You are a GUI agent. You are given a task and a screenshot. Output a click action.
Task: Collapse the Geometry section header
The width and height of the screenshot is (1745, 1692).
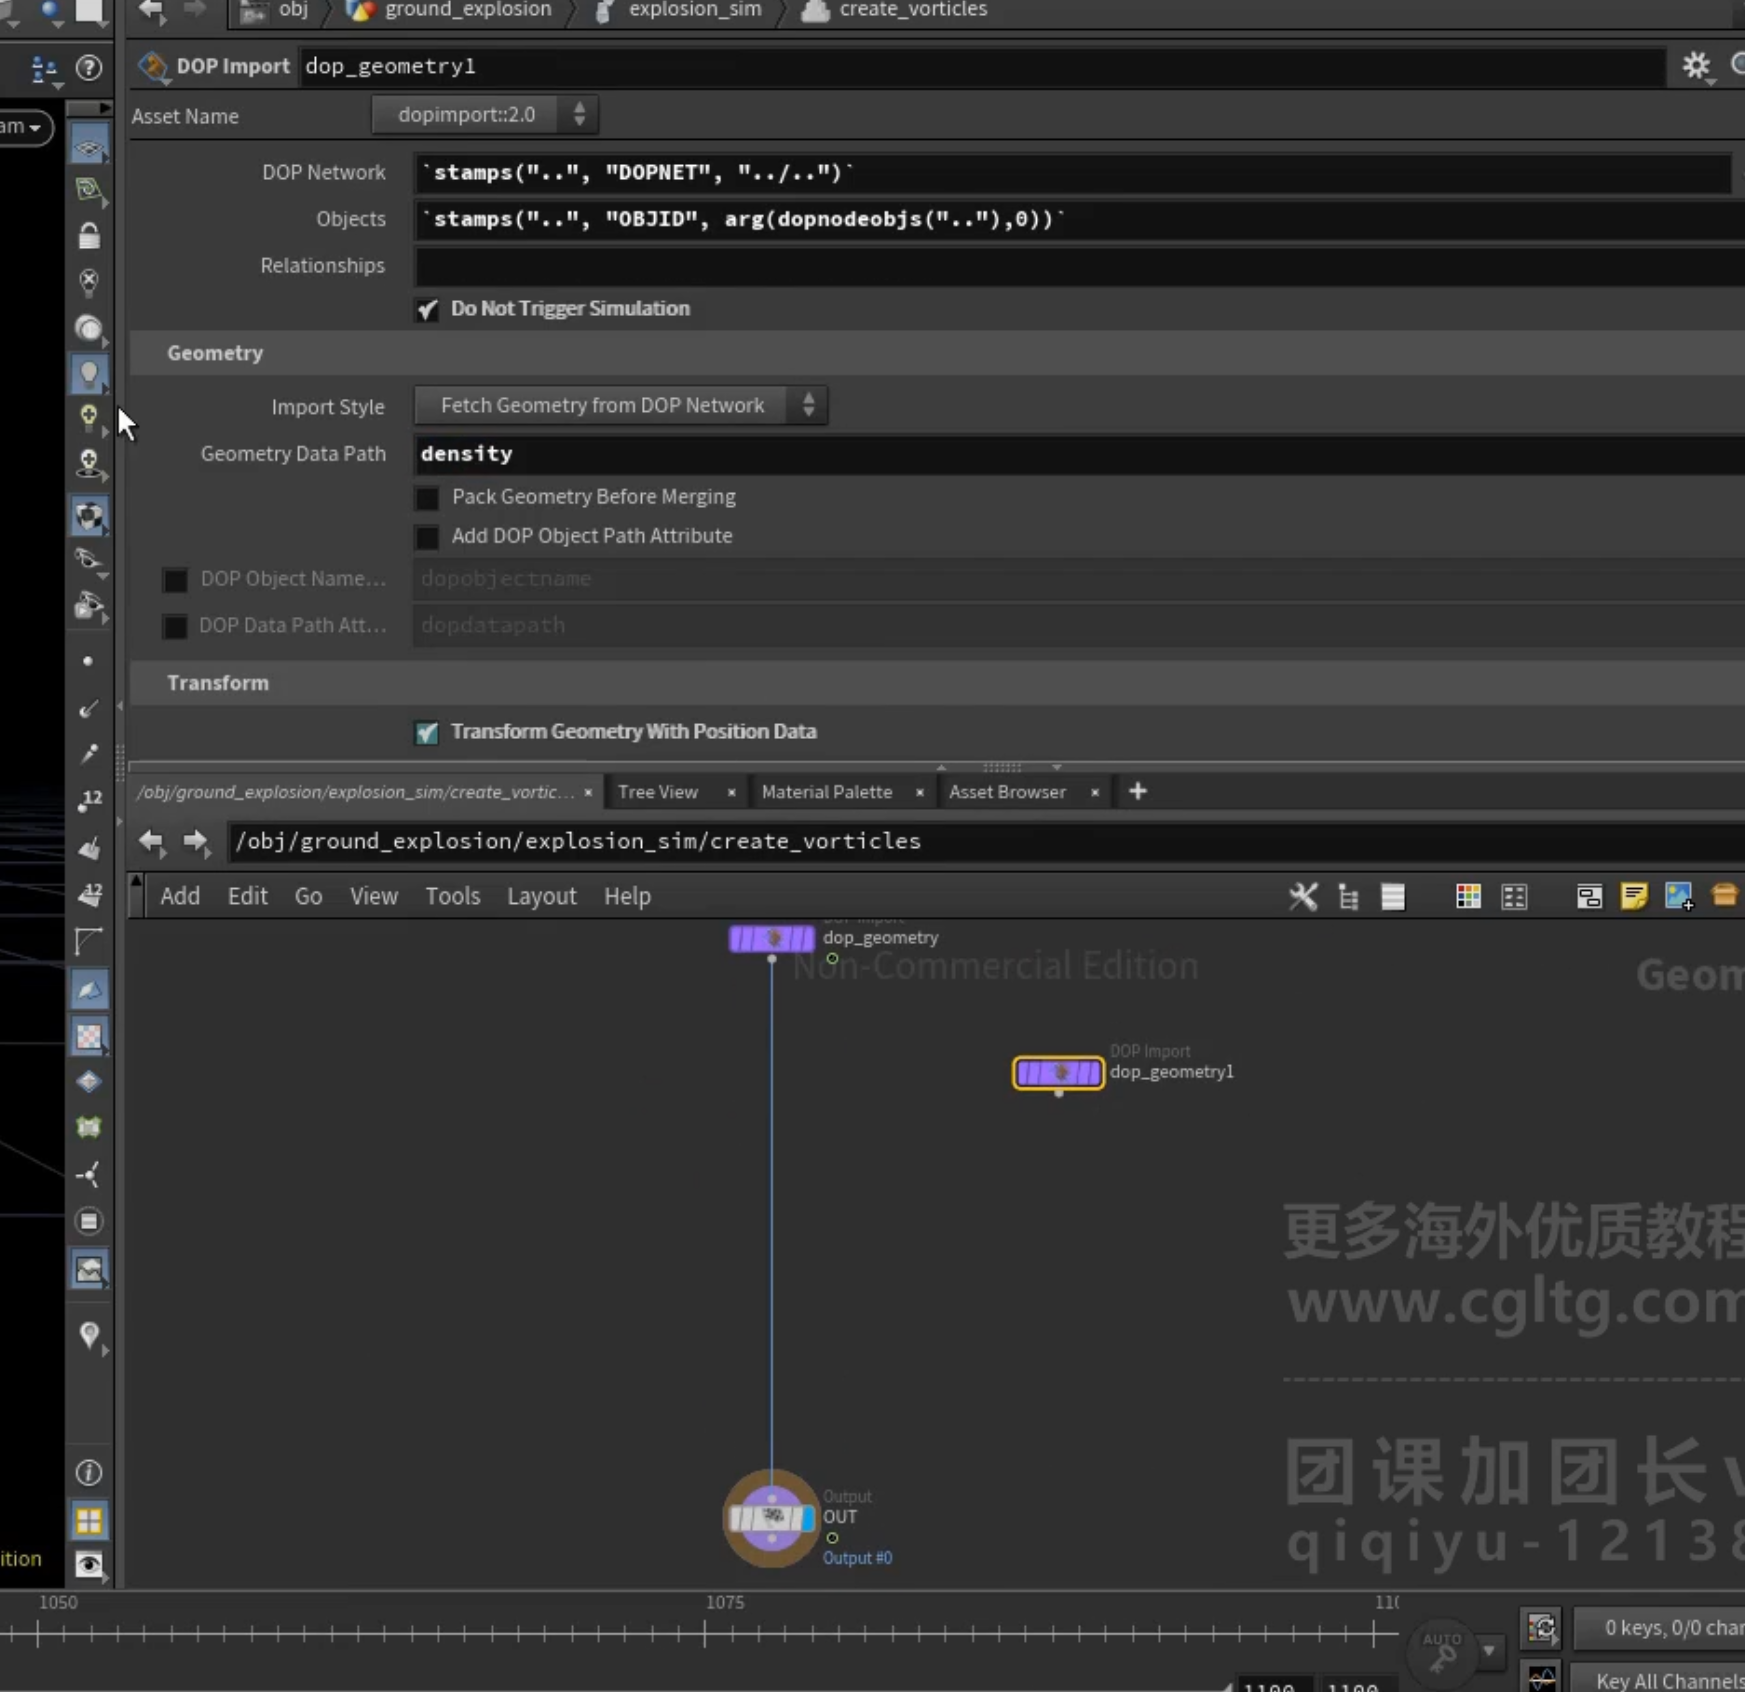pyautogui.click(x=215, y=353)
